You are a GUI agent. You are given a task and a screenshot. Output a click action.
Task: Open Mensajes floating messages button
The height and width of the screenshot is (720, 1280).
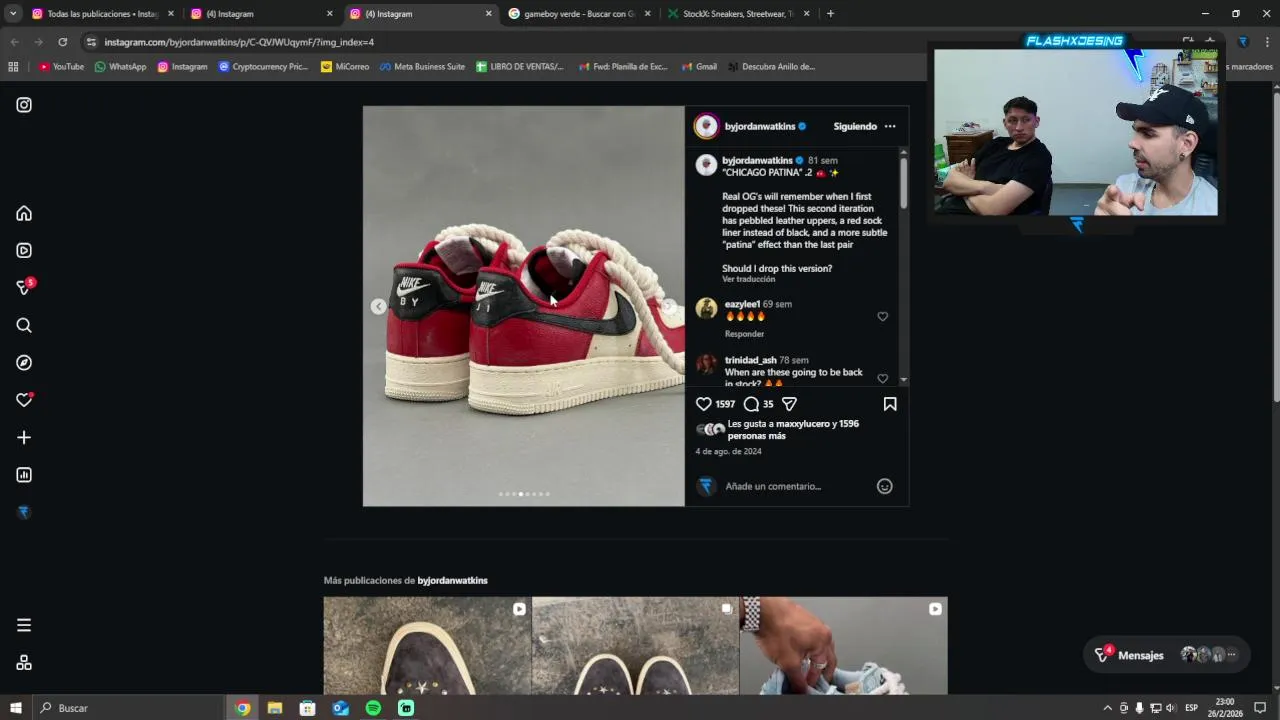tap(1166, 655)
